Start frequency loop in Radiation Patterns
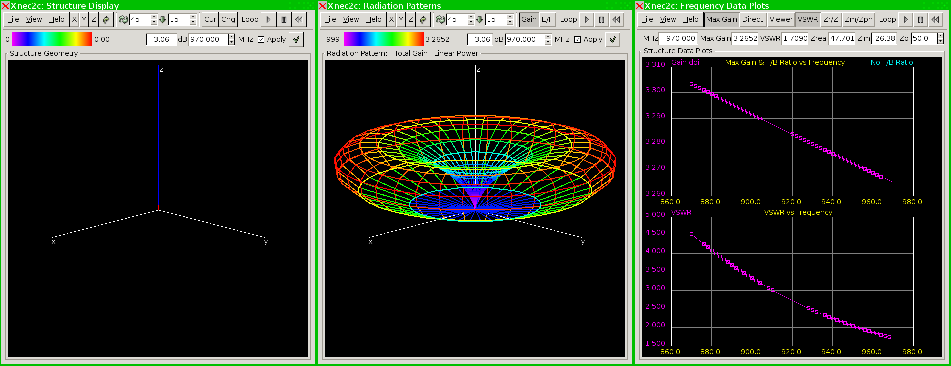Image resolution: width=951 pixels, height=366 pixels. 586,19
